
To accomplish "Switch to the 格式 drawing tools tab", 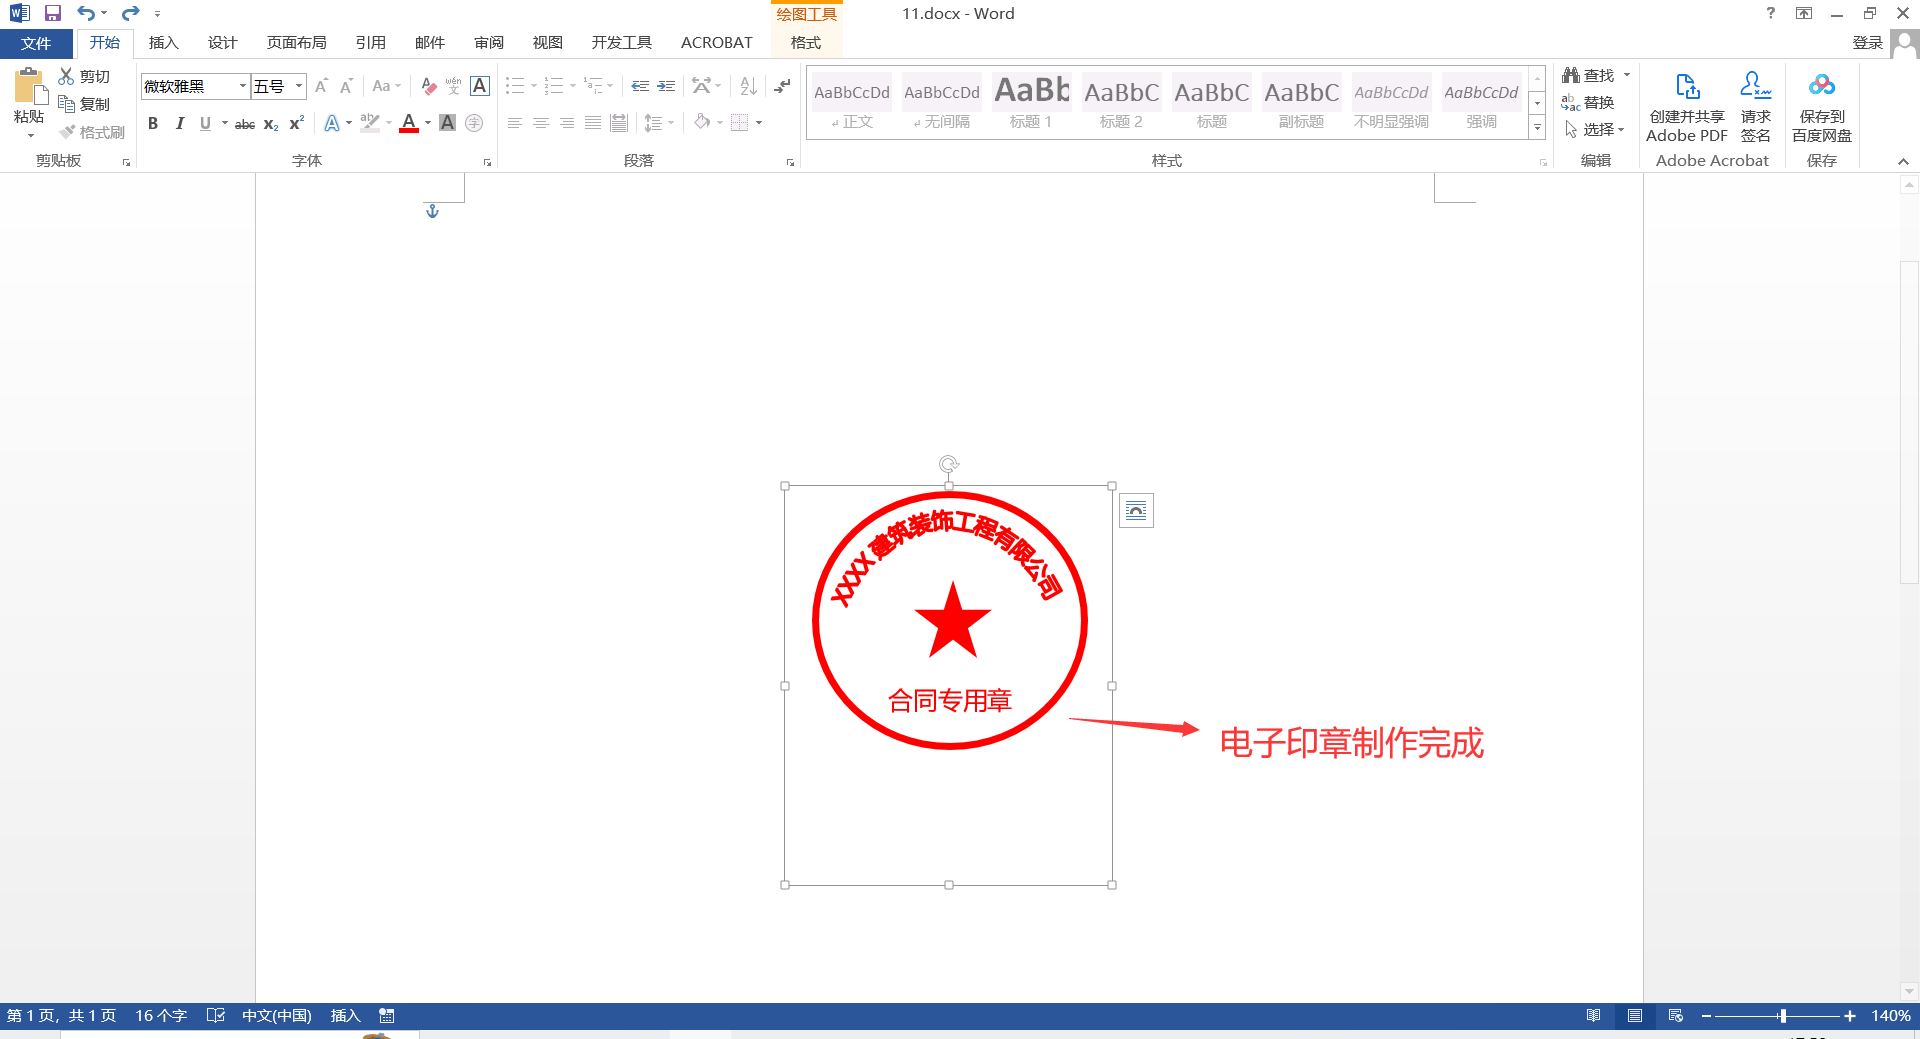I will [x=806, y=43].
